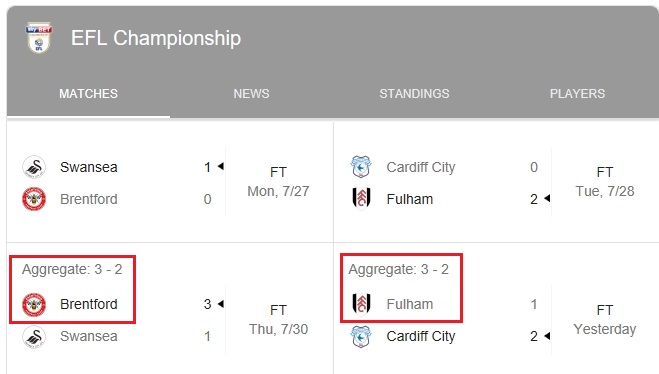Click the EFL Championship league logo

click(39, 38)
